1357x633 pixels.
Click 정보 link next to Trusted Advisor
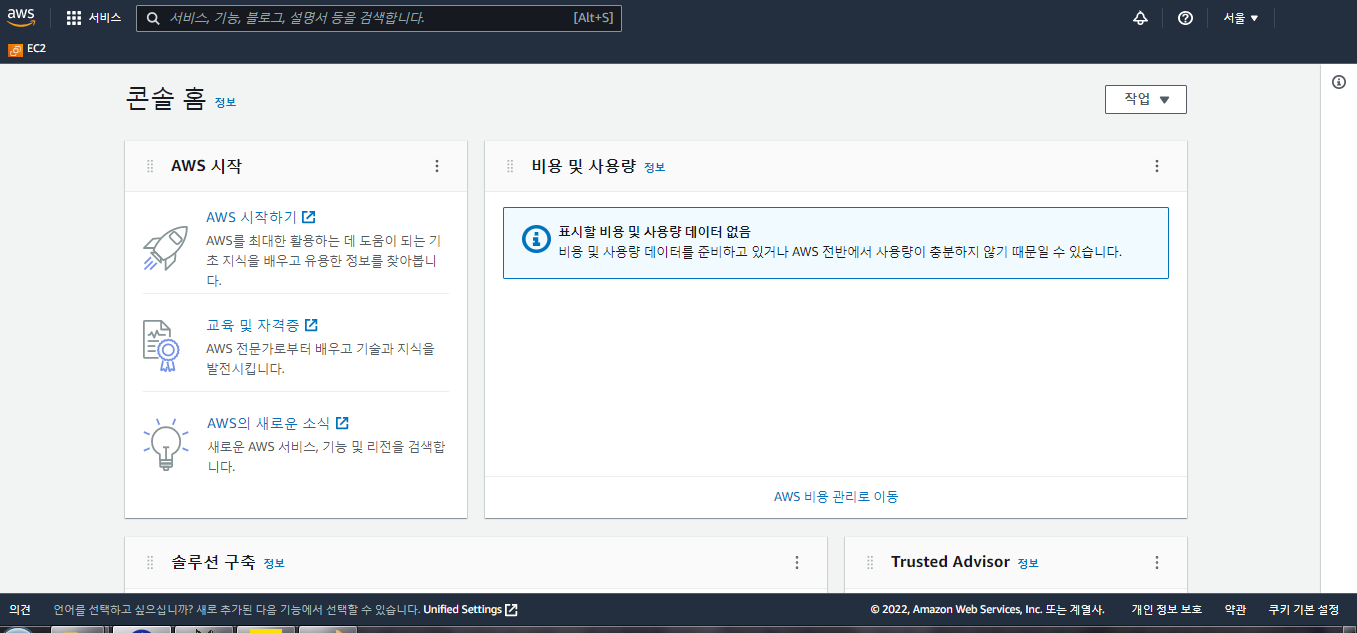[1028, 563]
